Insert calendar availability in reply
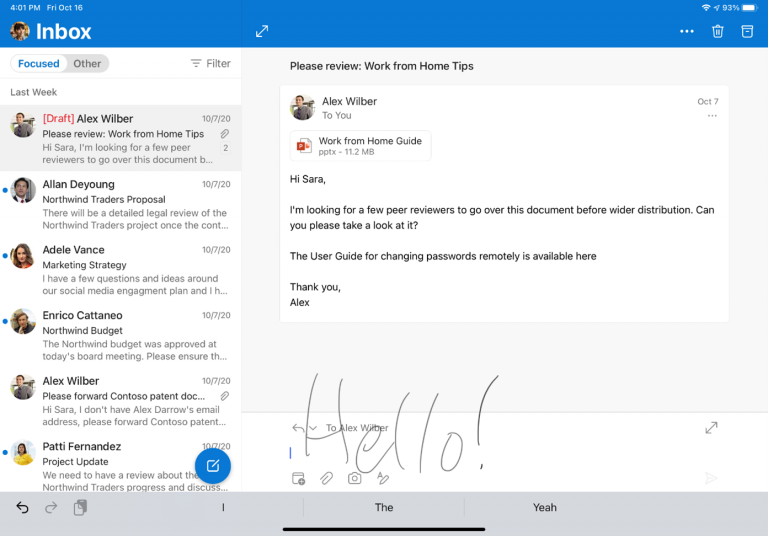This screenshot has width=768, height=536. point(298,478)
